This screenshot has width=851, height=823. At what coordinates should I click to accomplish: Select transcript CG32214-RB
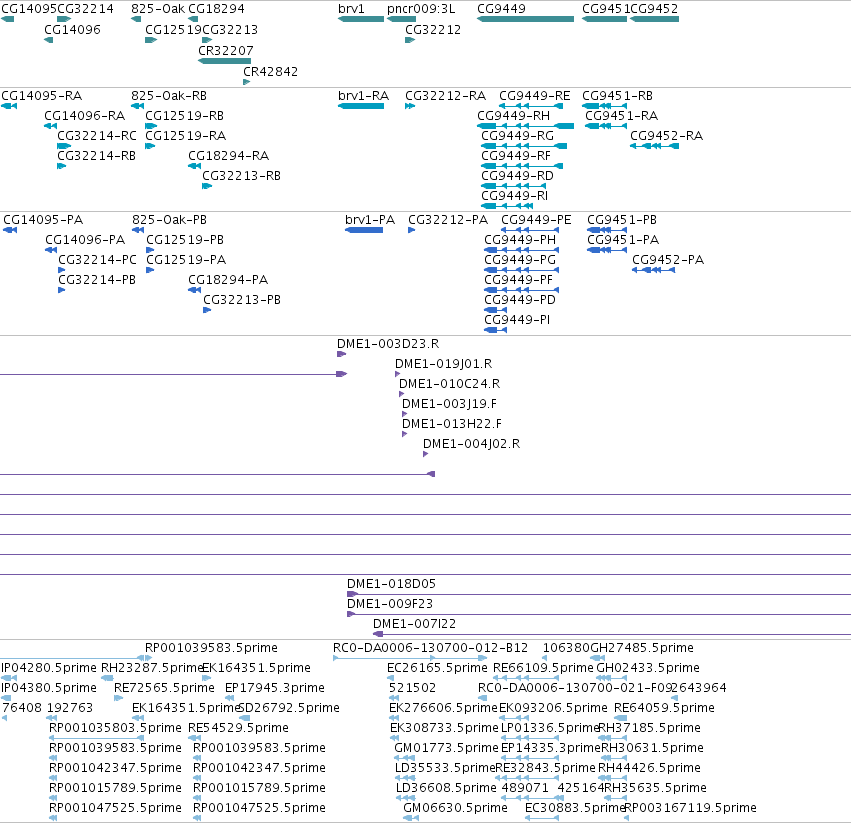[x=96, y=156]
